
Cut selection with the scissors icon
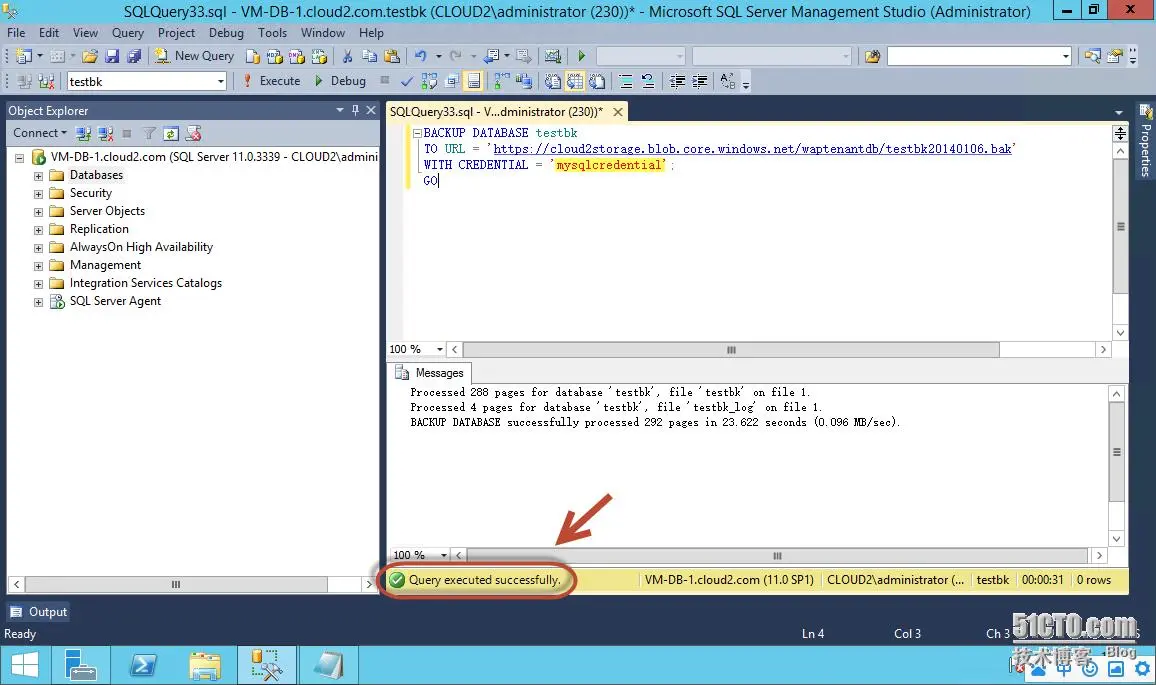coord(347,56)
